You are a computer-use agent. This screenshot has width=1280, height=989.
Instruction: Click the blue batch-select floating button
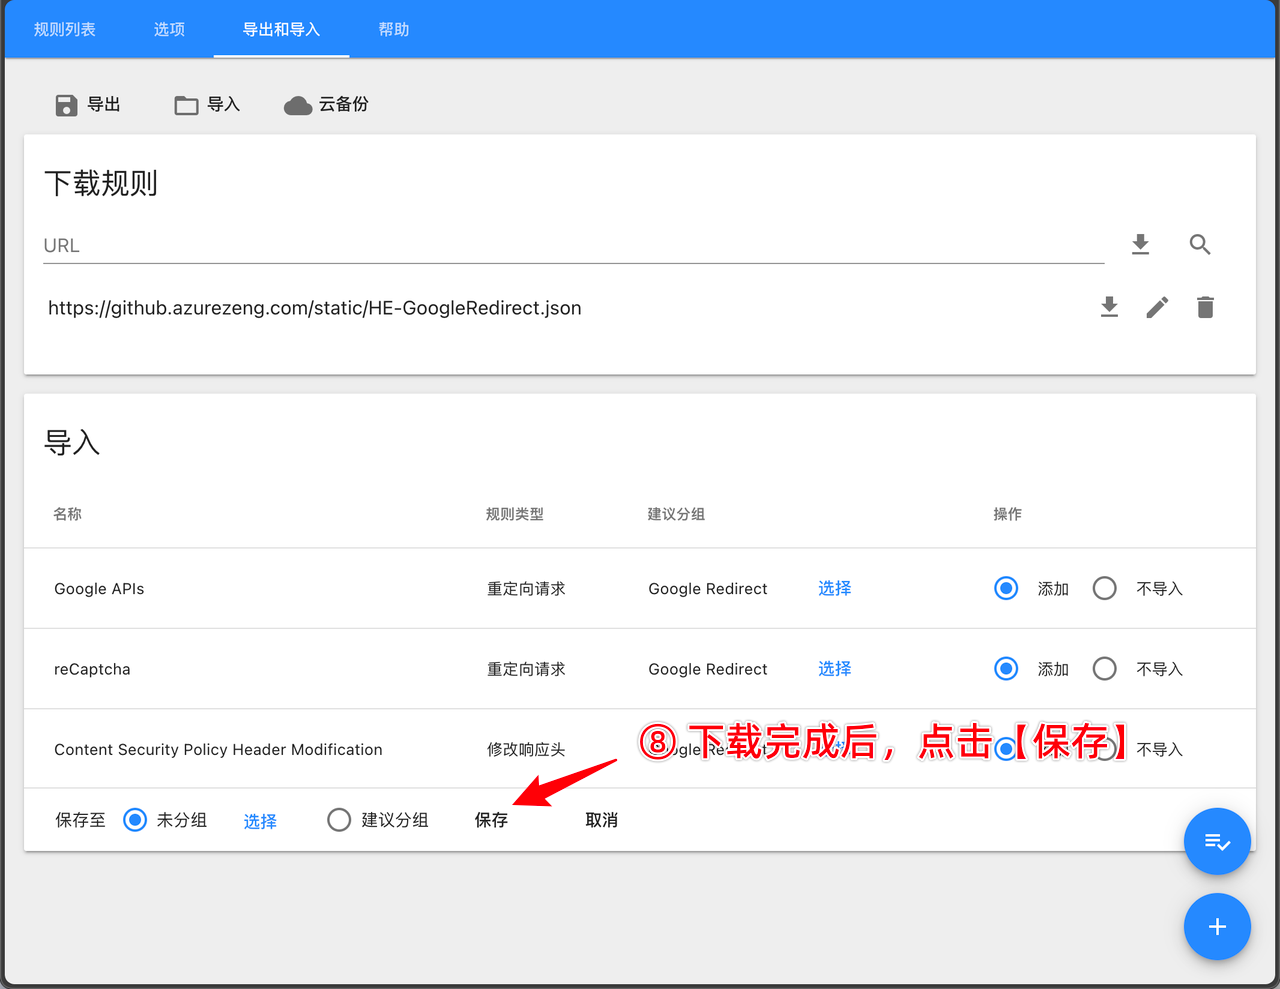pyautogui.click(x=1217, y=842)
